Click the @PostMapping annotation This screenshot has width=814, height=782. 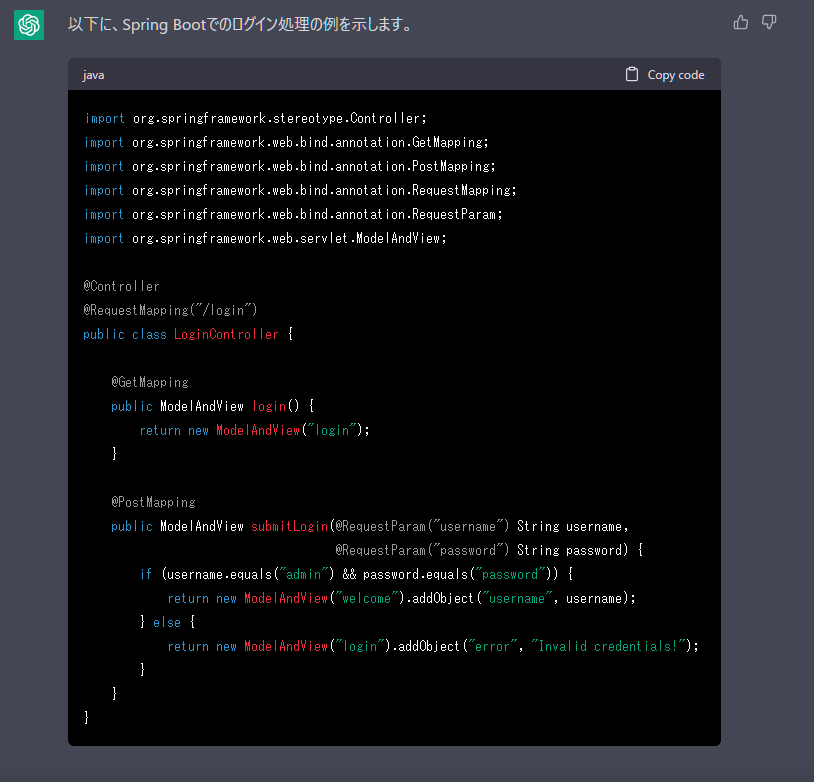(153, 502)
